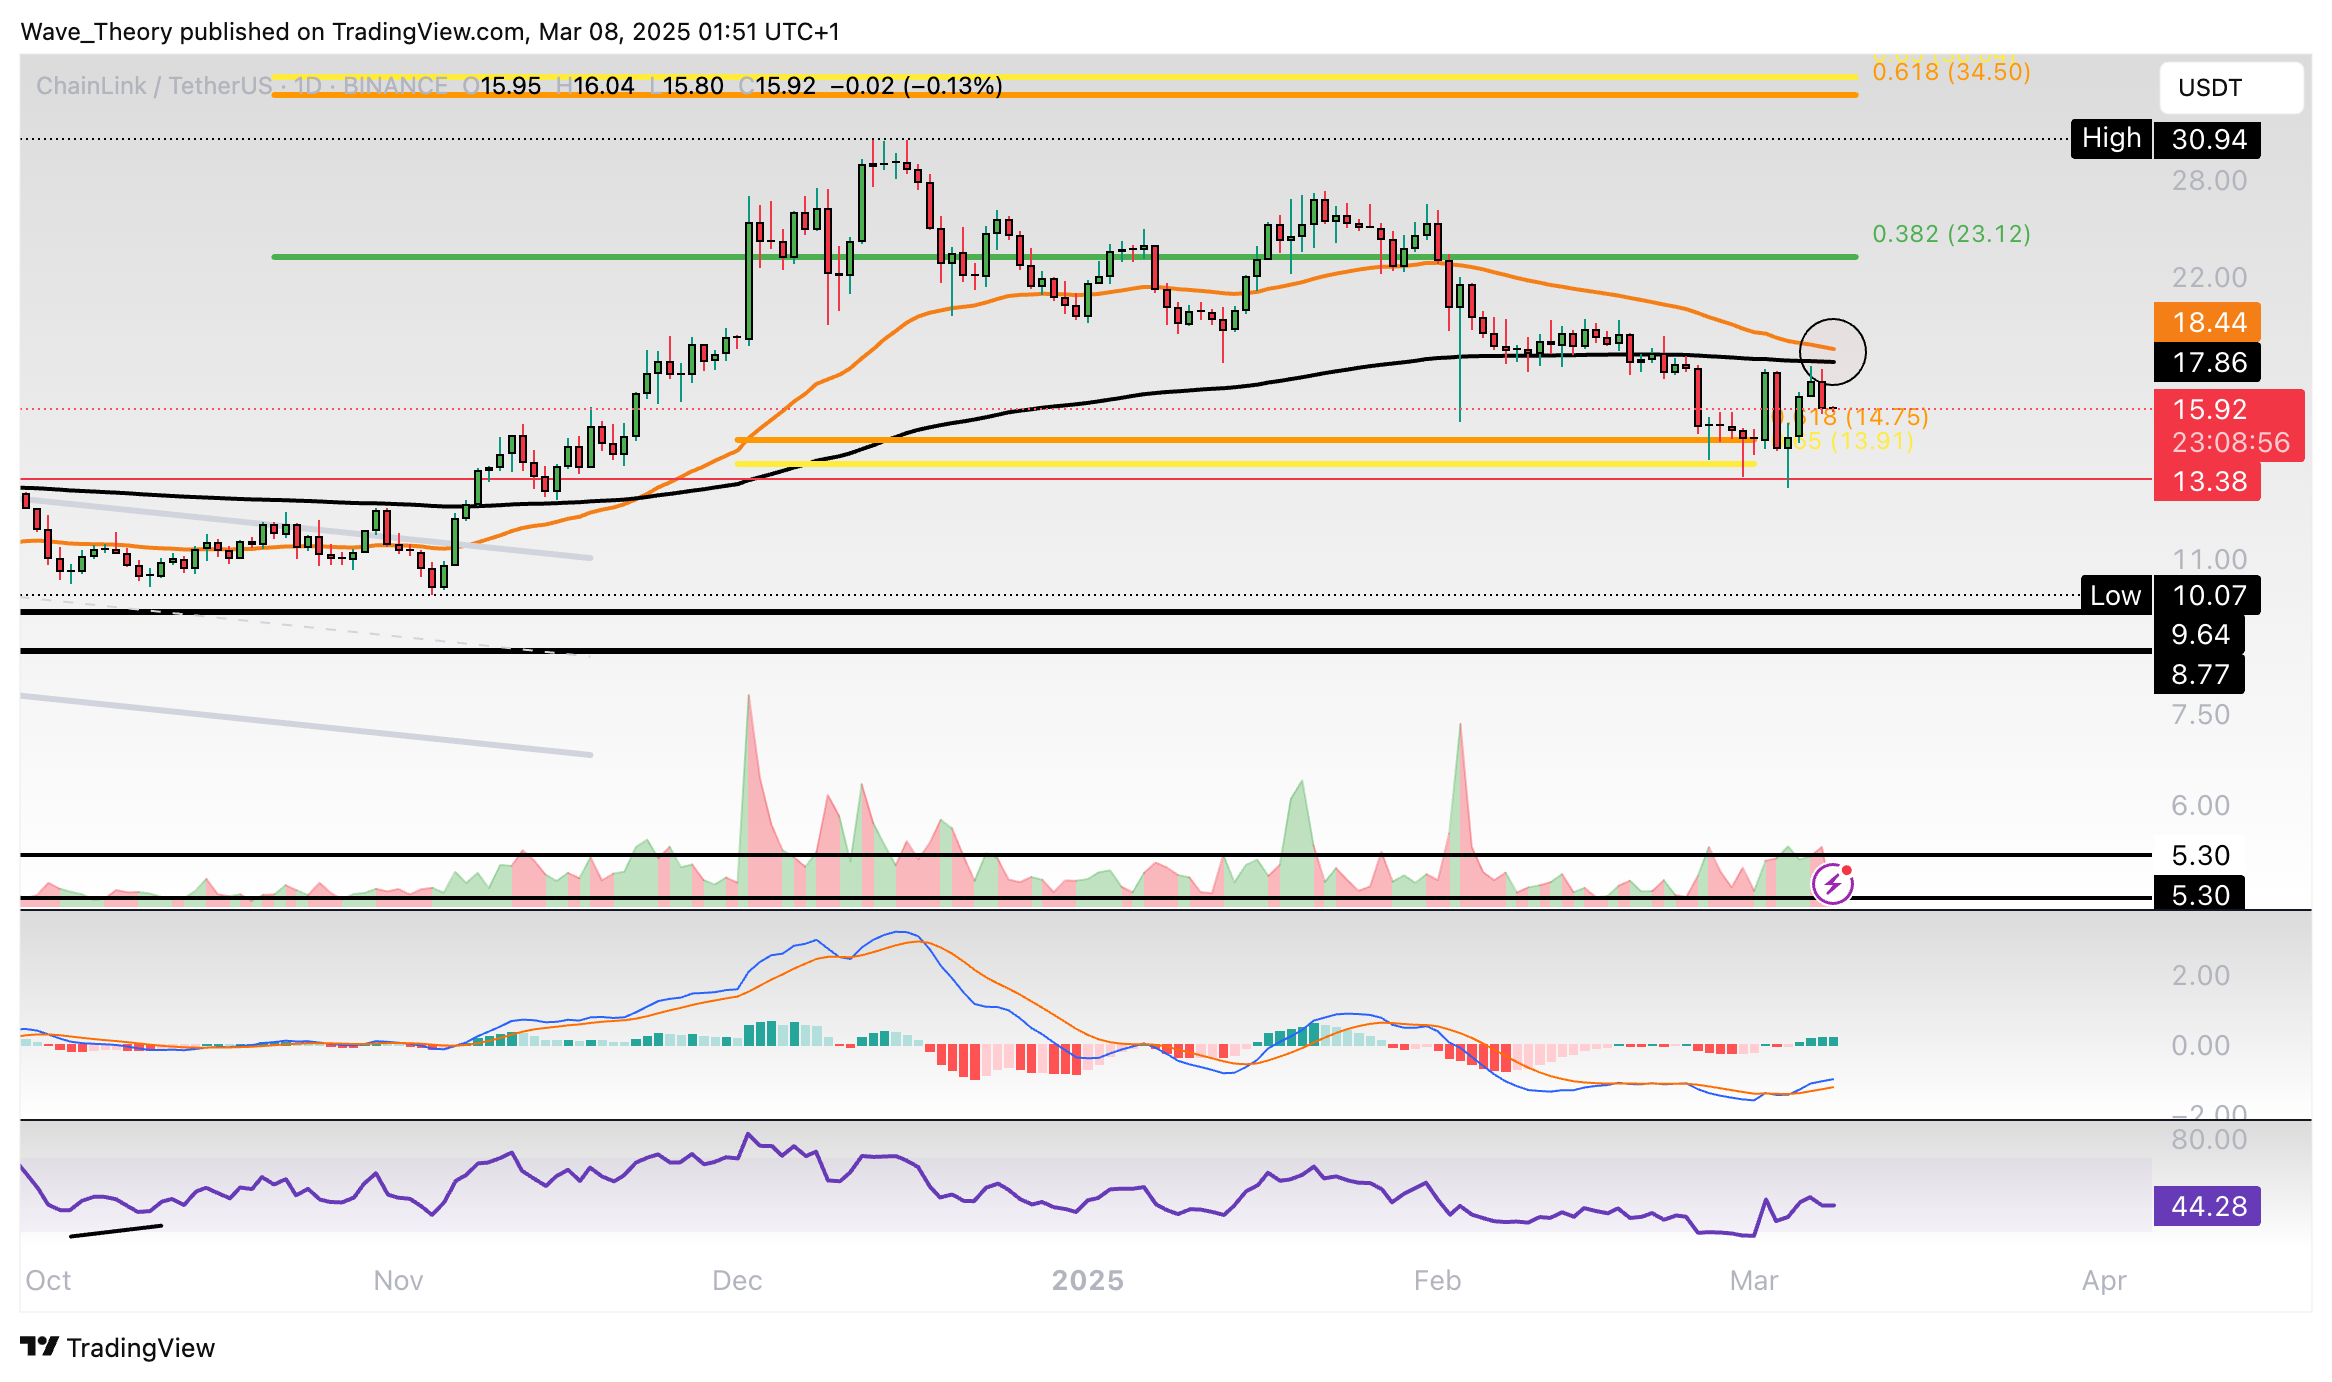This screenshot has height=1382, width=2332.
Task: Click the ChainLink / TetherUS symbol title
Action: click(153, 86)
